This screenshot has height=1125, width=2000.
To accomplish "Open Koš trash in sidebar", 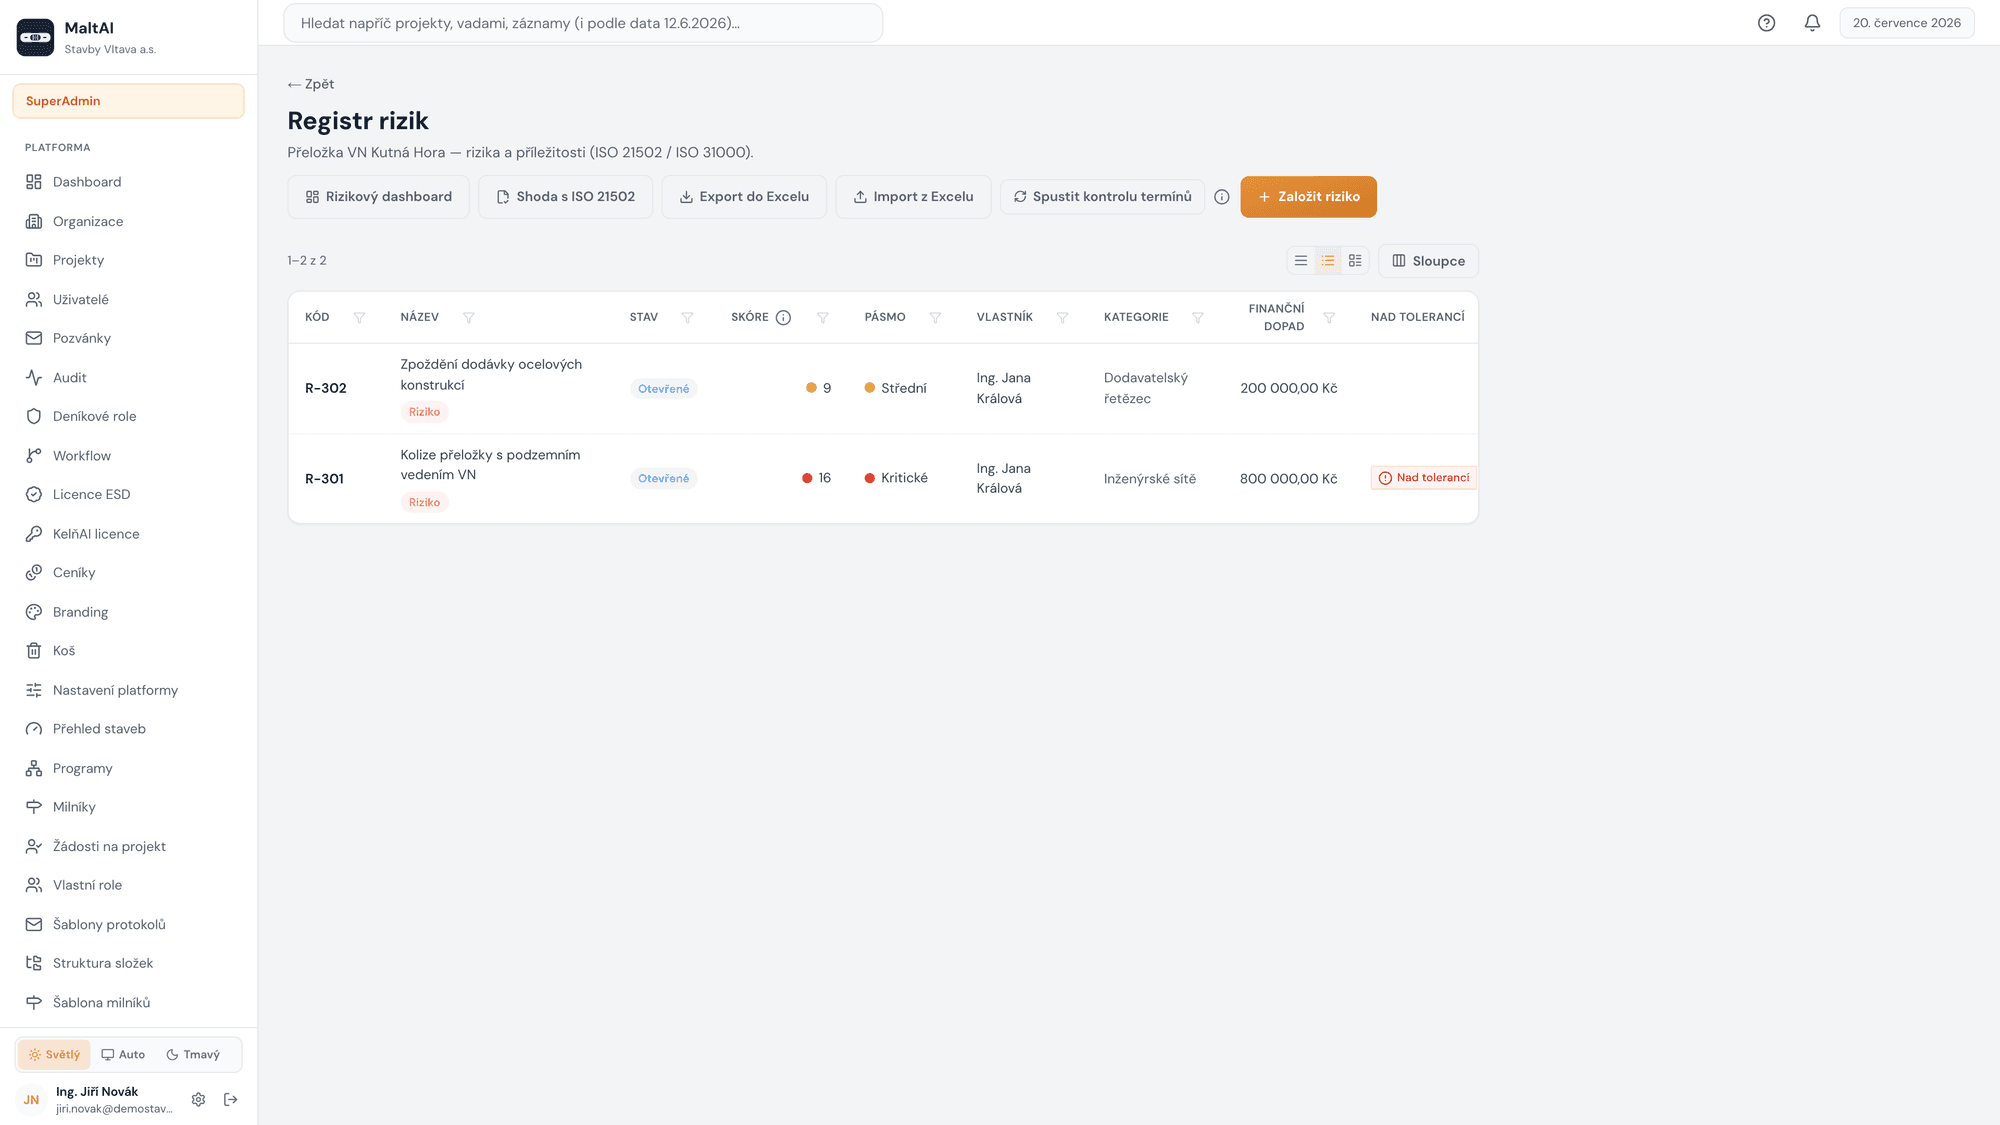I will click(x=128, y=651).
